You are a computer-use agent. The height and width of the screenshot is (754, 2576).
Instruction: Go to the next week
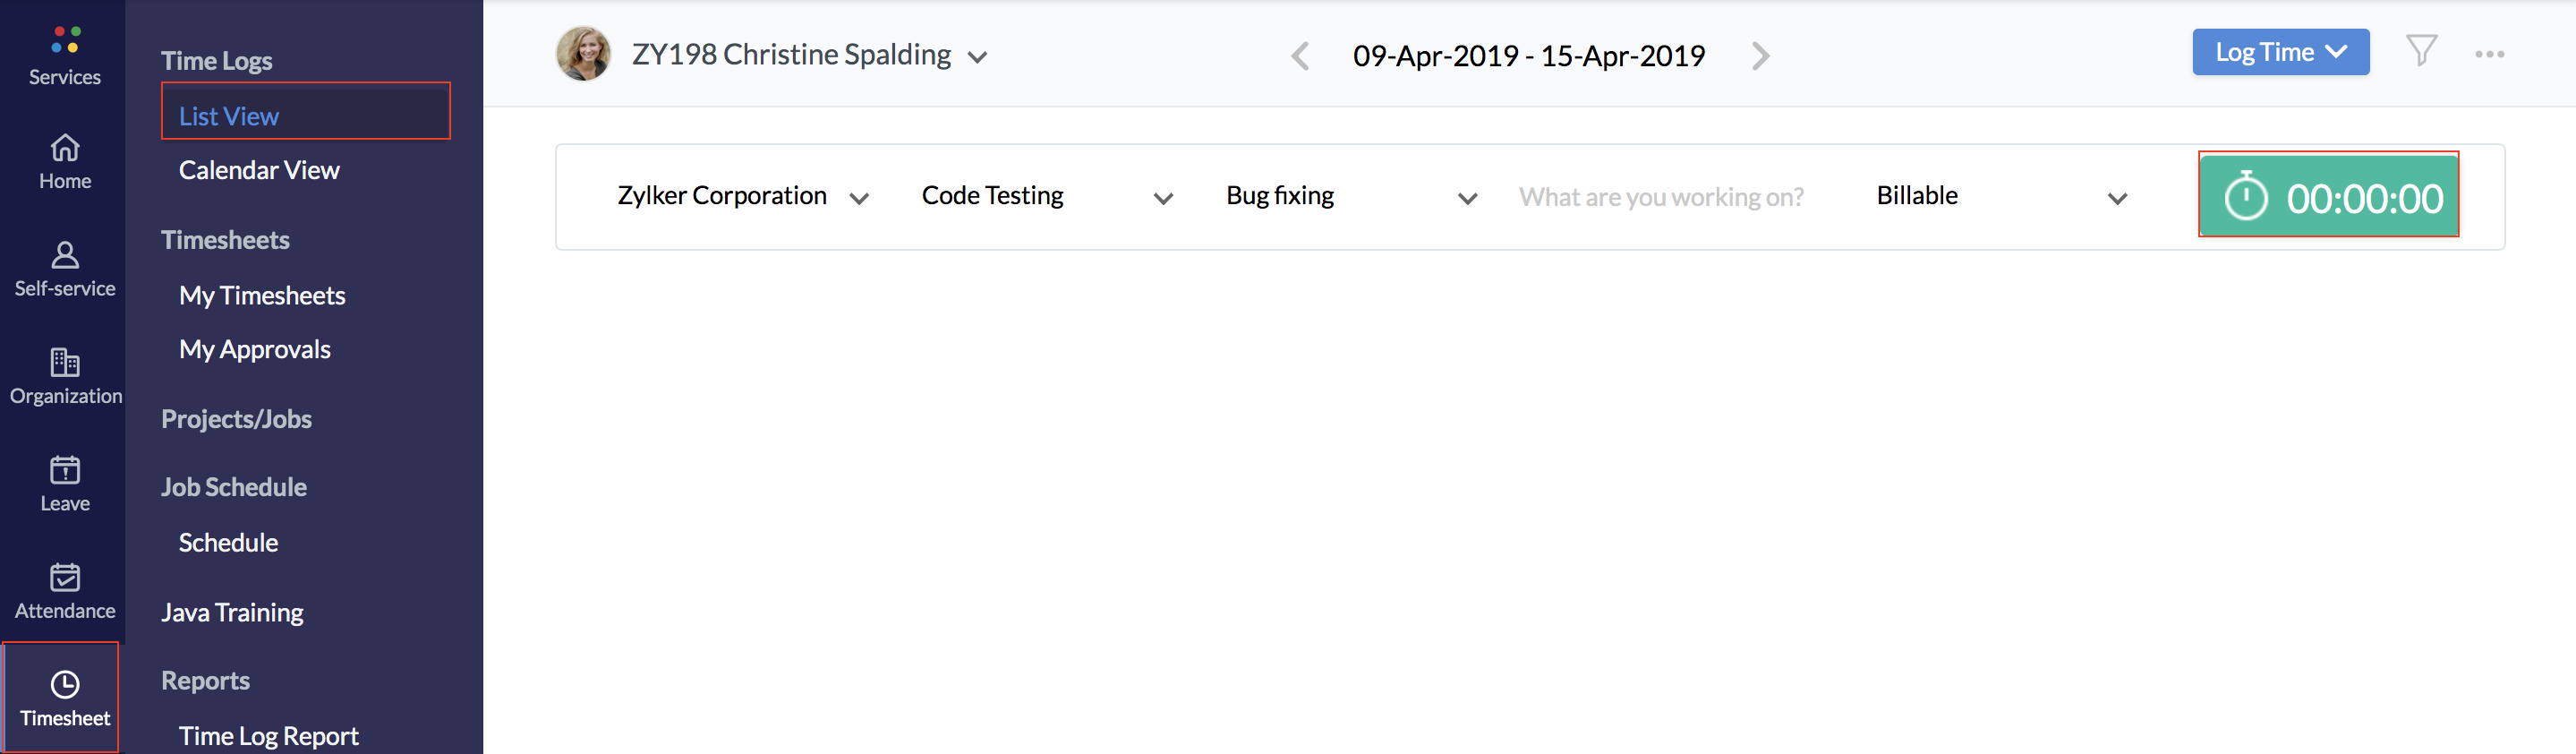[x=1760, y=56]
